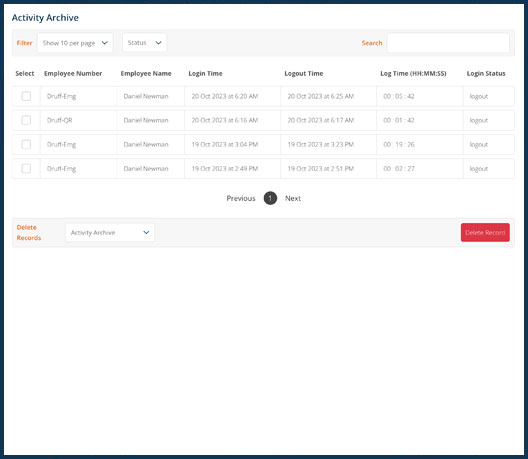Click Login Status column header
This screenshot has height=459, width=528.
[486, 73]
